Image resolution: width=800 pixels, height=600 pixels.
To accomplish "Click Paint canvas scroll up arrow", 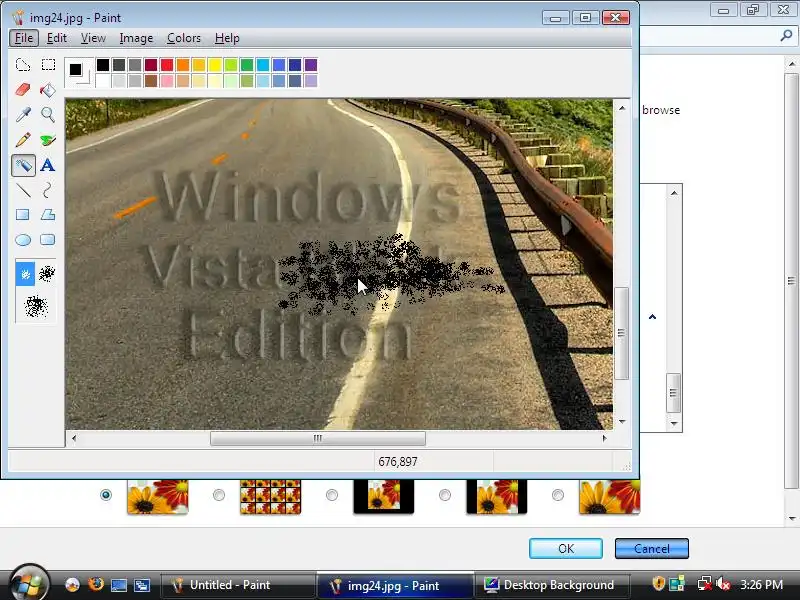I will [x=622, y=108].
